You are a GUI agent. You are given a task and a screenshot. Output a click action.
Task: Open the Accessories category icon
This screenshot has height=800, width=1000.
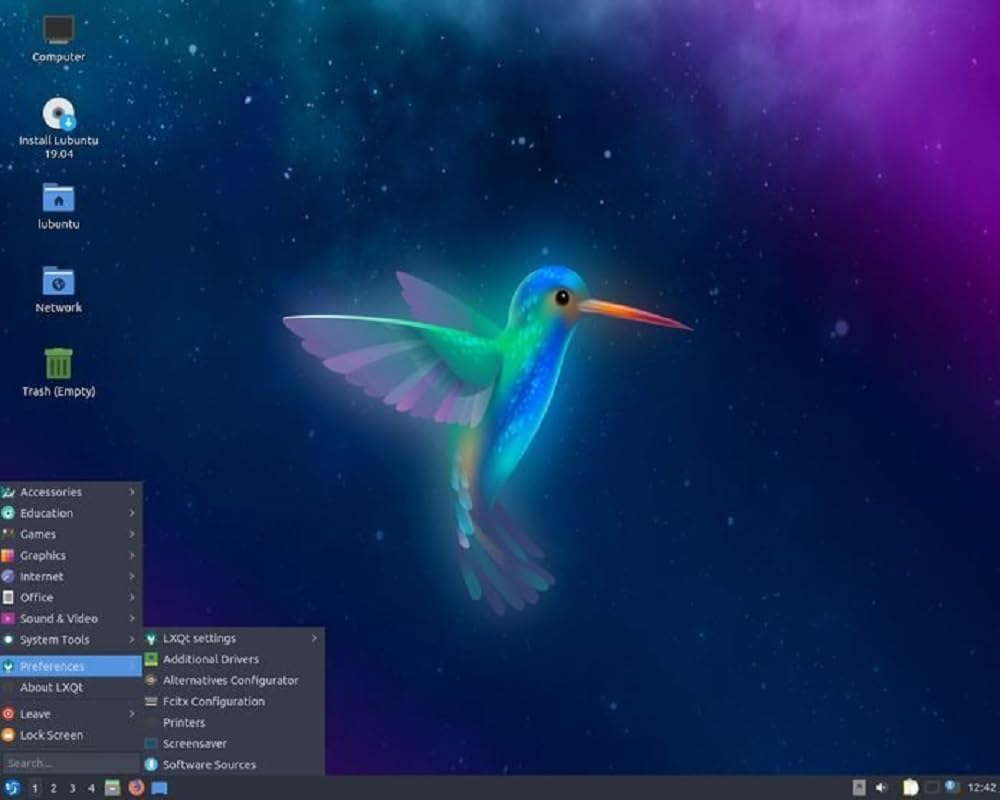(x=7, y=490)
